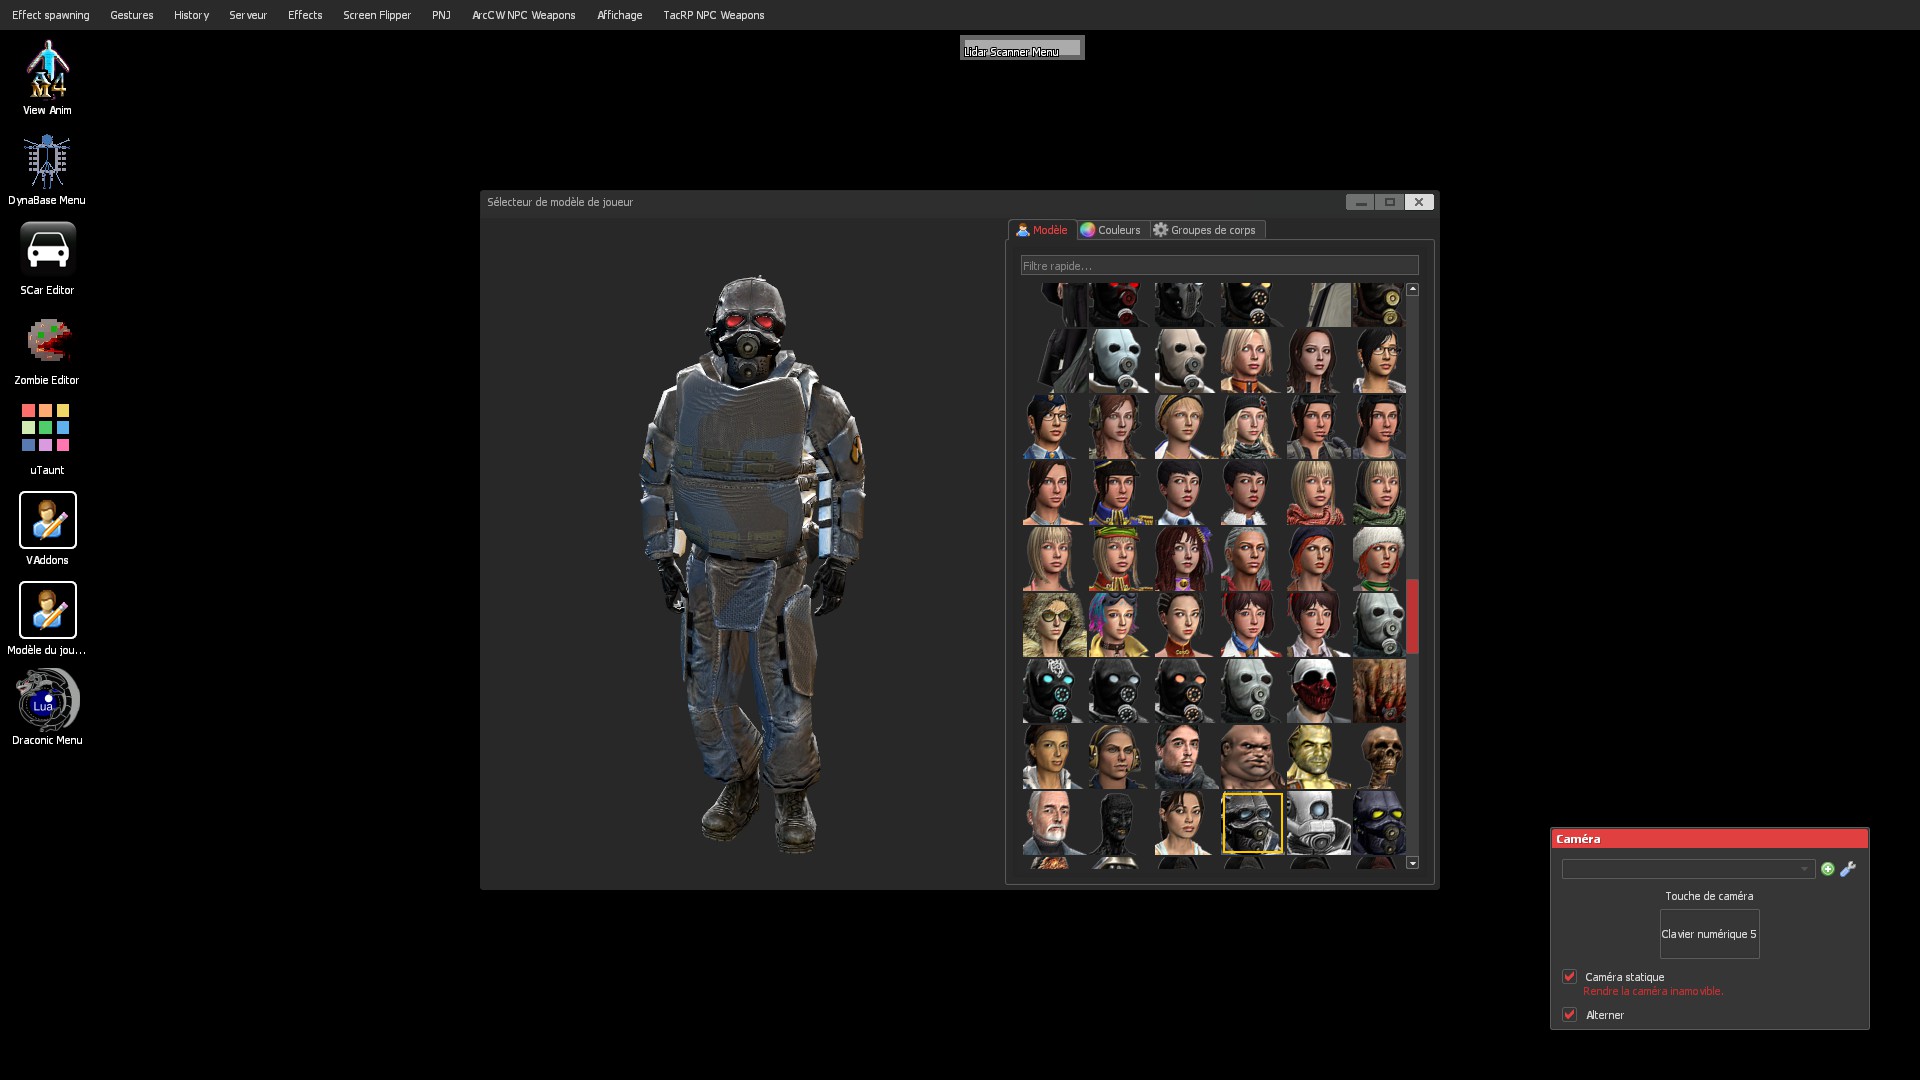Open the SCar Editor car icon
The height and width of the screenshot is (1080, 1920).
47,250
